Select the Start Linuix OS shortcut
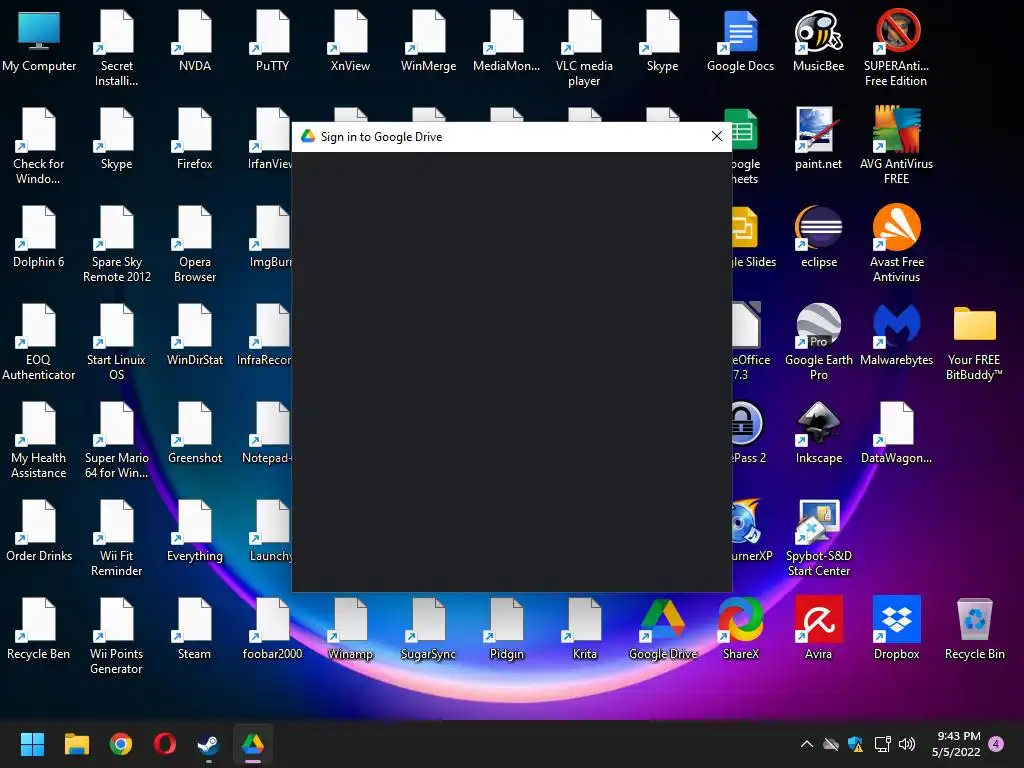Image resolution: width=1024 pixels, height=768 pixels. pyautogui.click(x=117, y=342)
